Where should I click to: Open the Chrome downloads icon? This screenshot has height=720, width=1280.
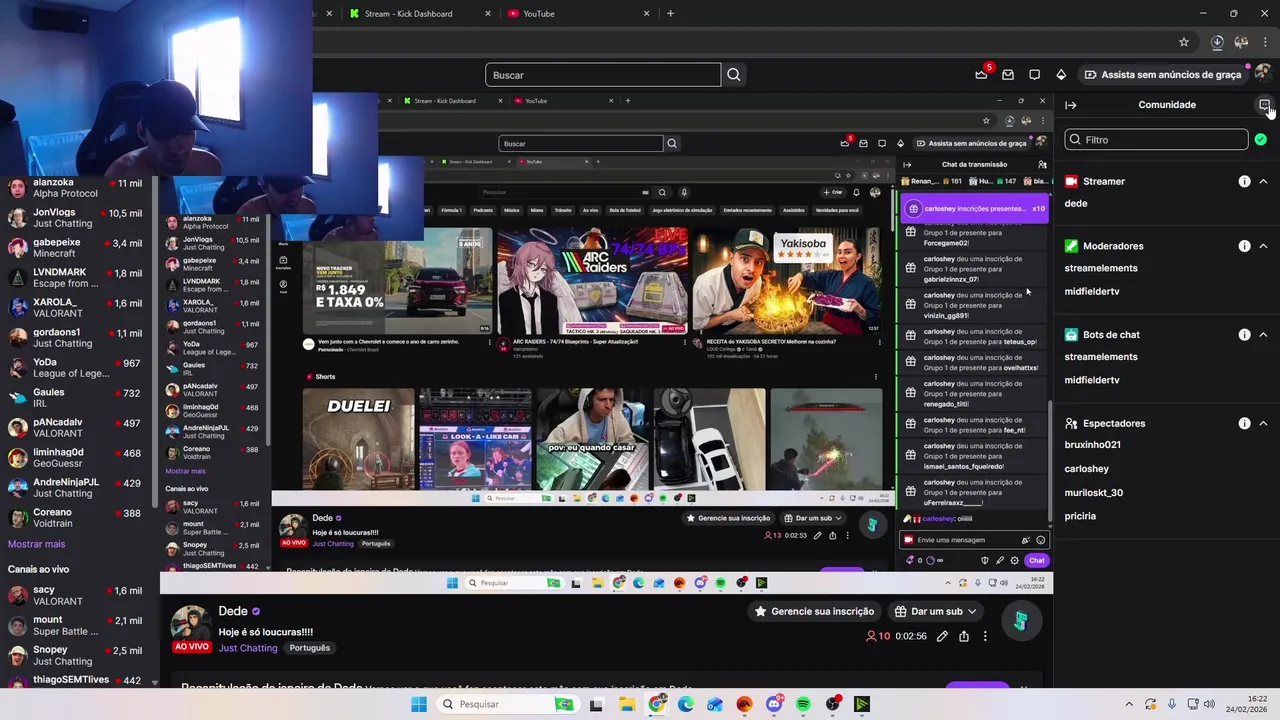(1217, 42)
